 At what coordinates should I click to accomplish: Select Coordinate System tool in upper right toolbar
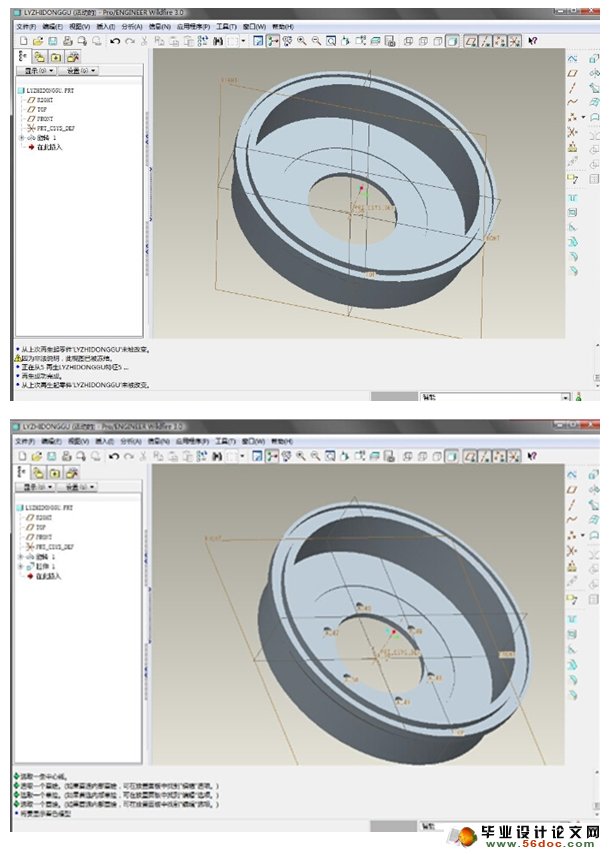(572, 132)
